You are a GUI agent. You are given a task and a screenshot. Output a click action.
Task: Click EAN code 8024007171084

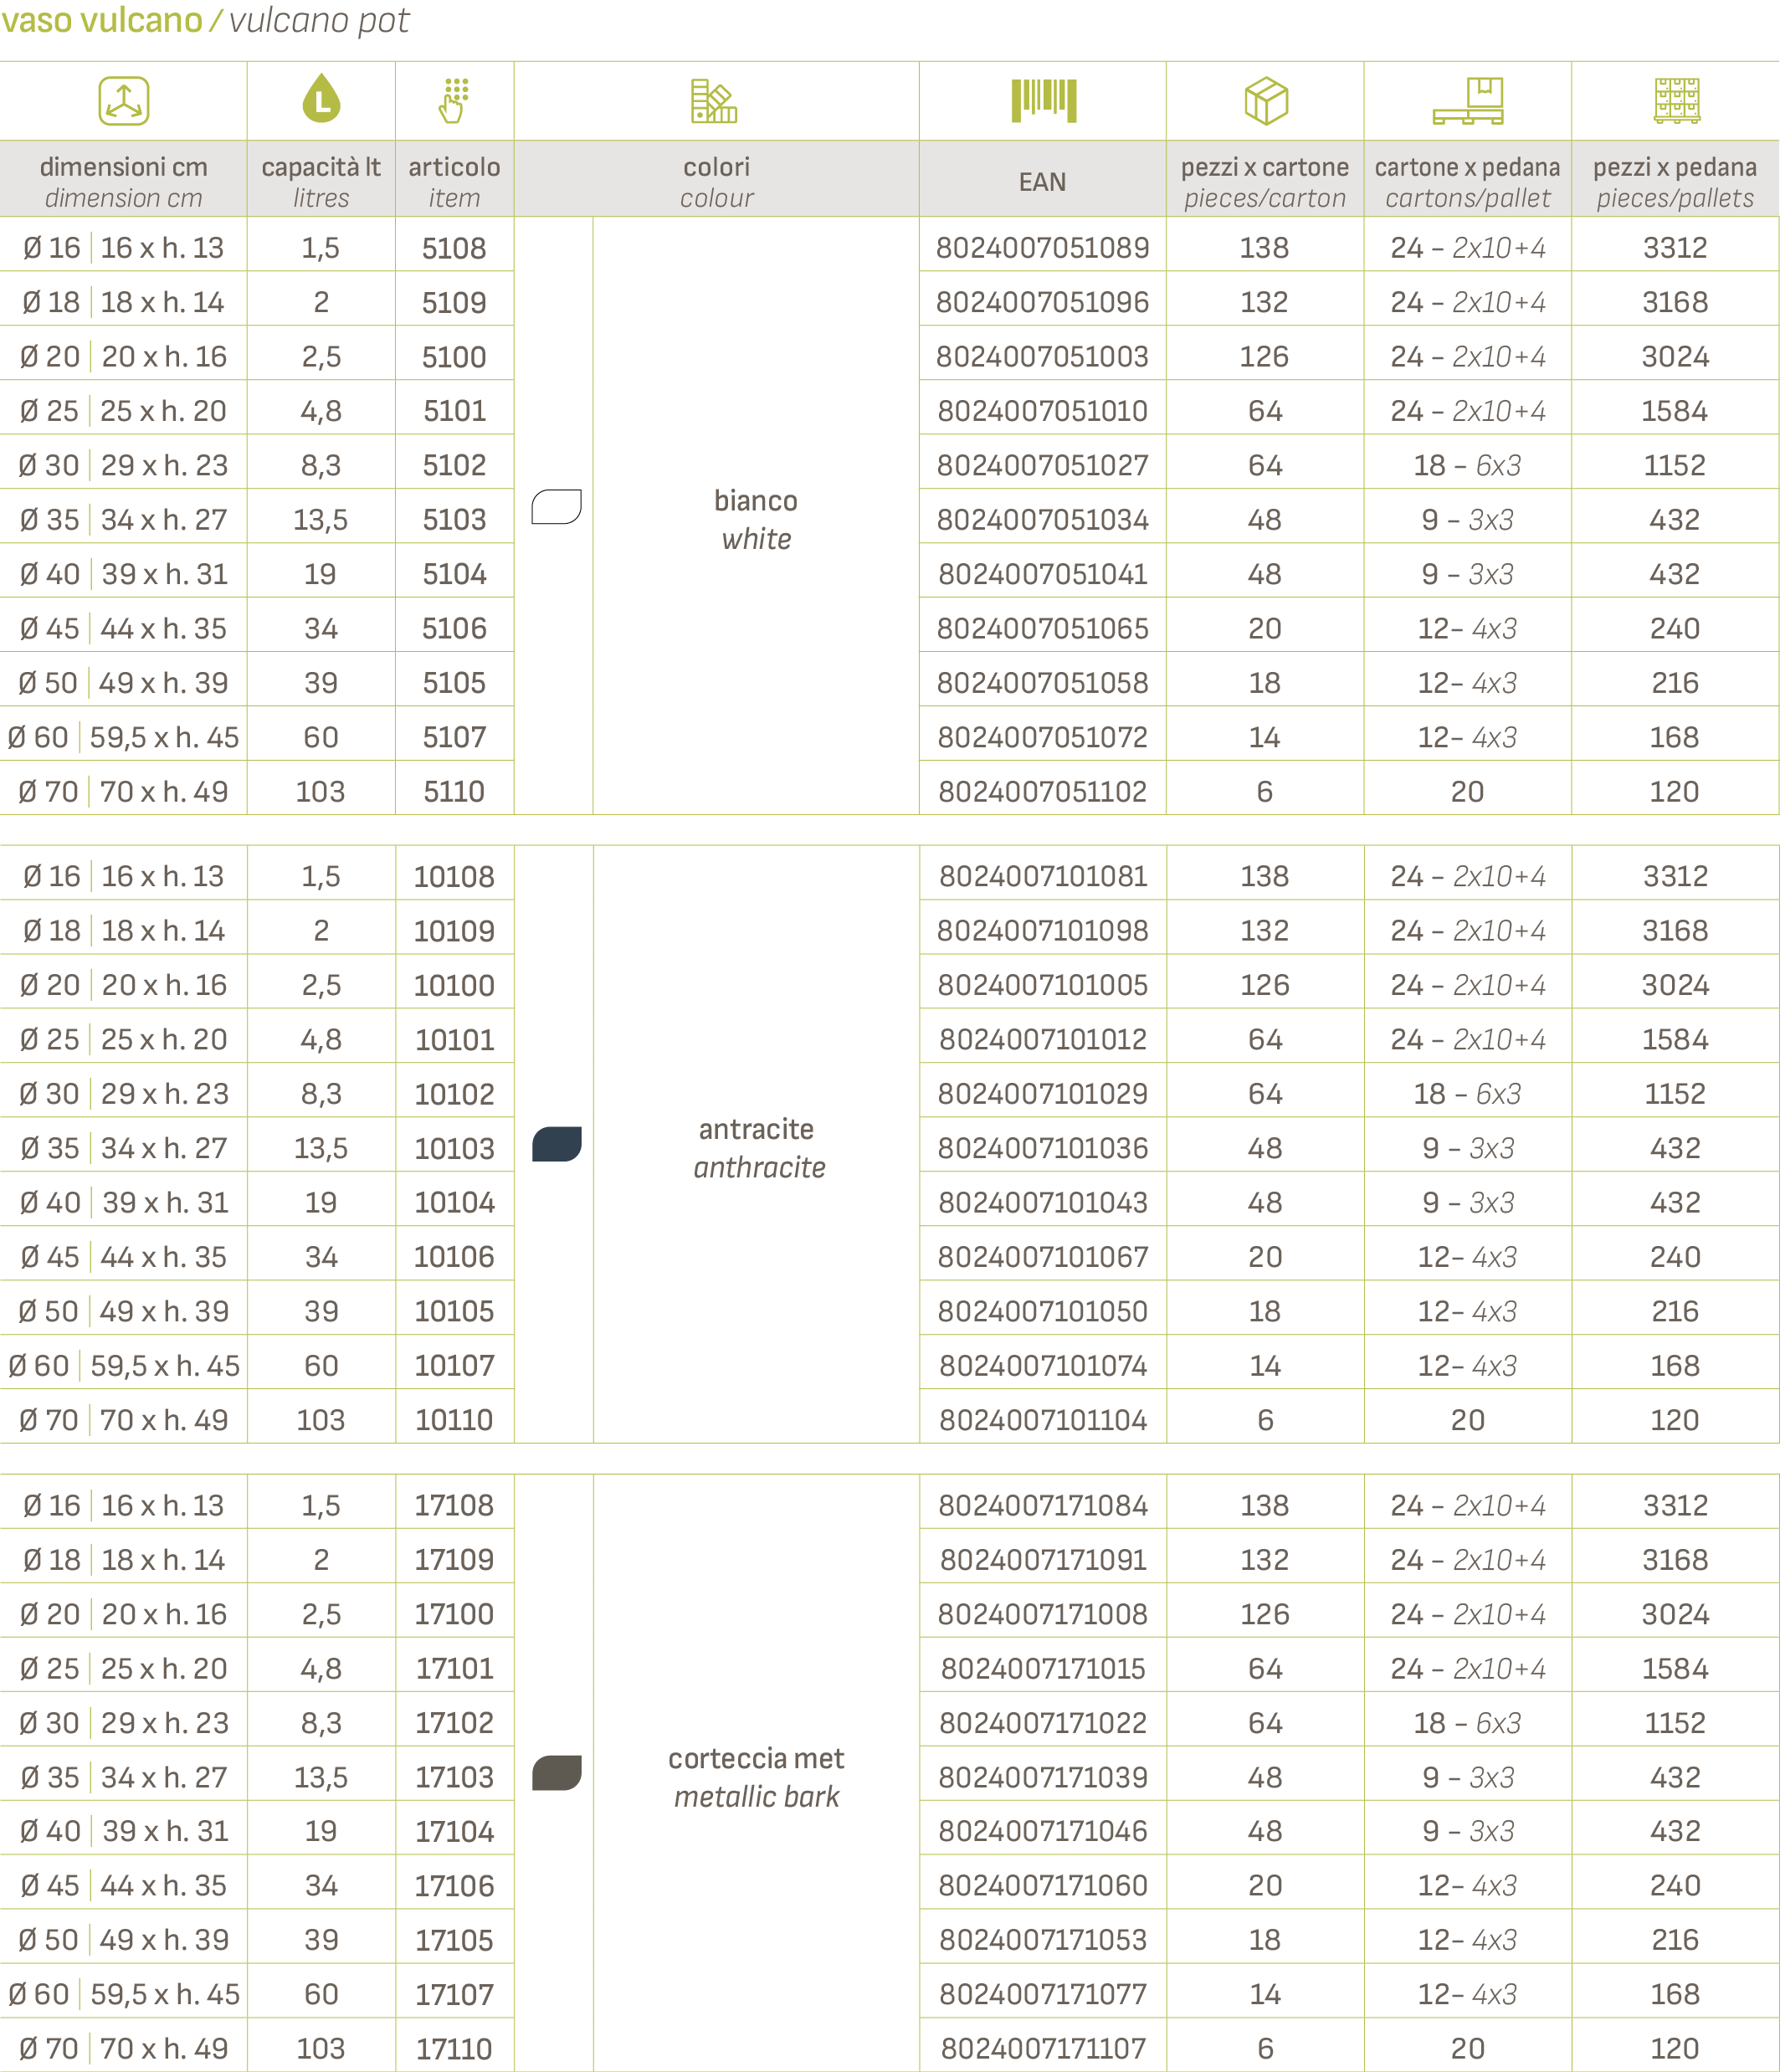[1043, 1506]
